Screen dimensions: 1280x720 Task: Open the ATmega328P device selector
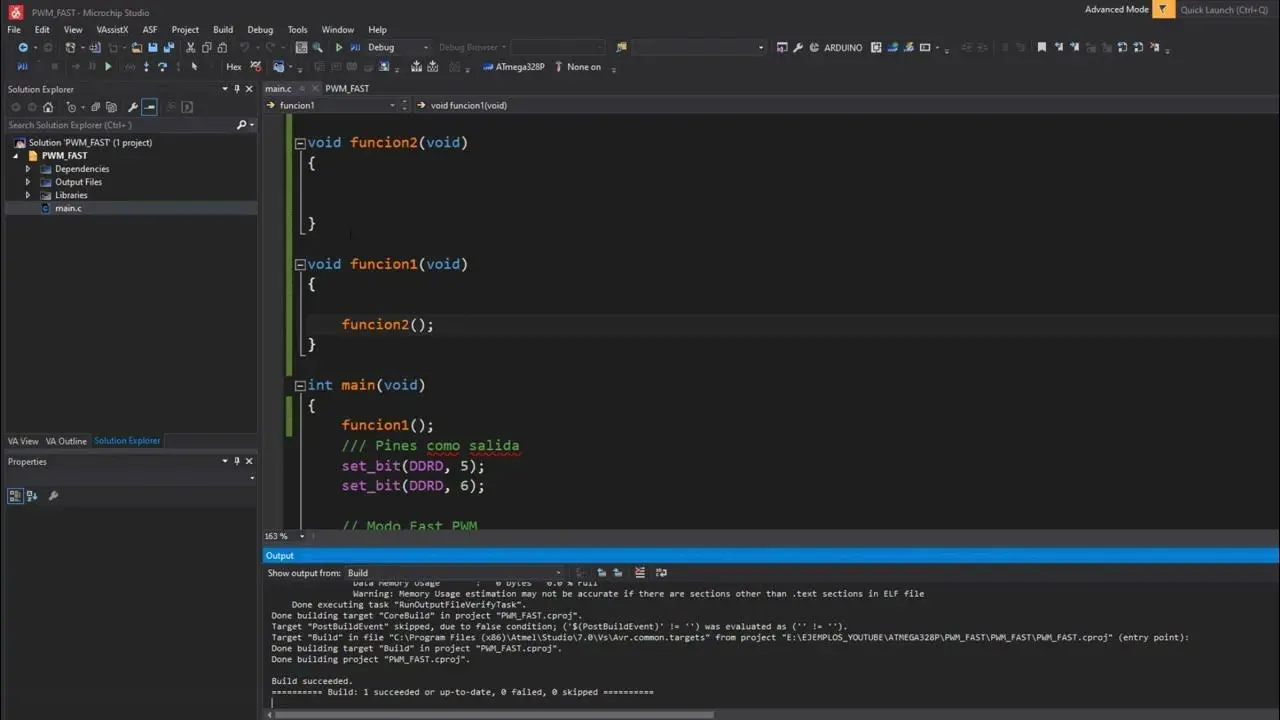[x=519, y=67]
